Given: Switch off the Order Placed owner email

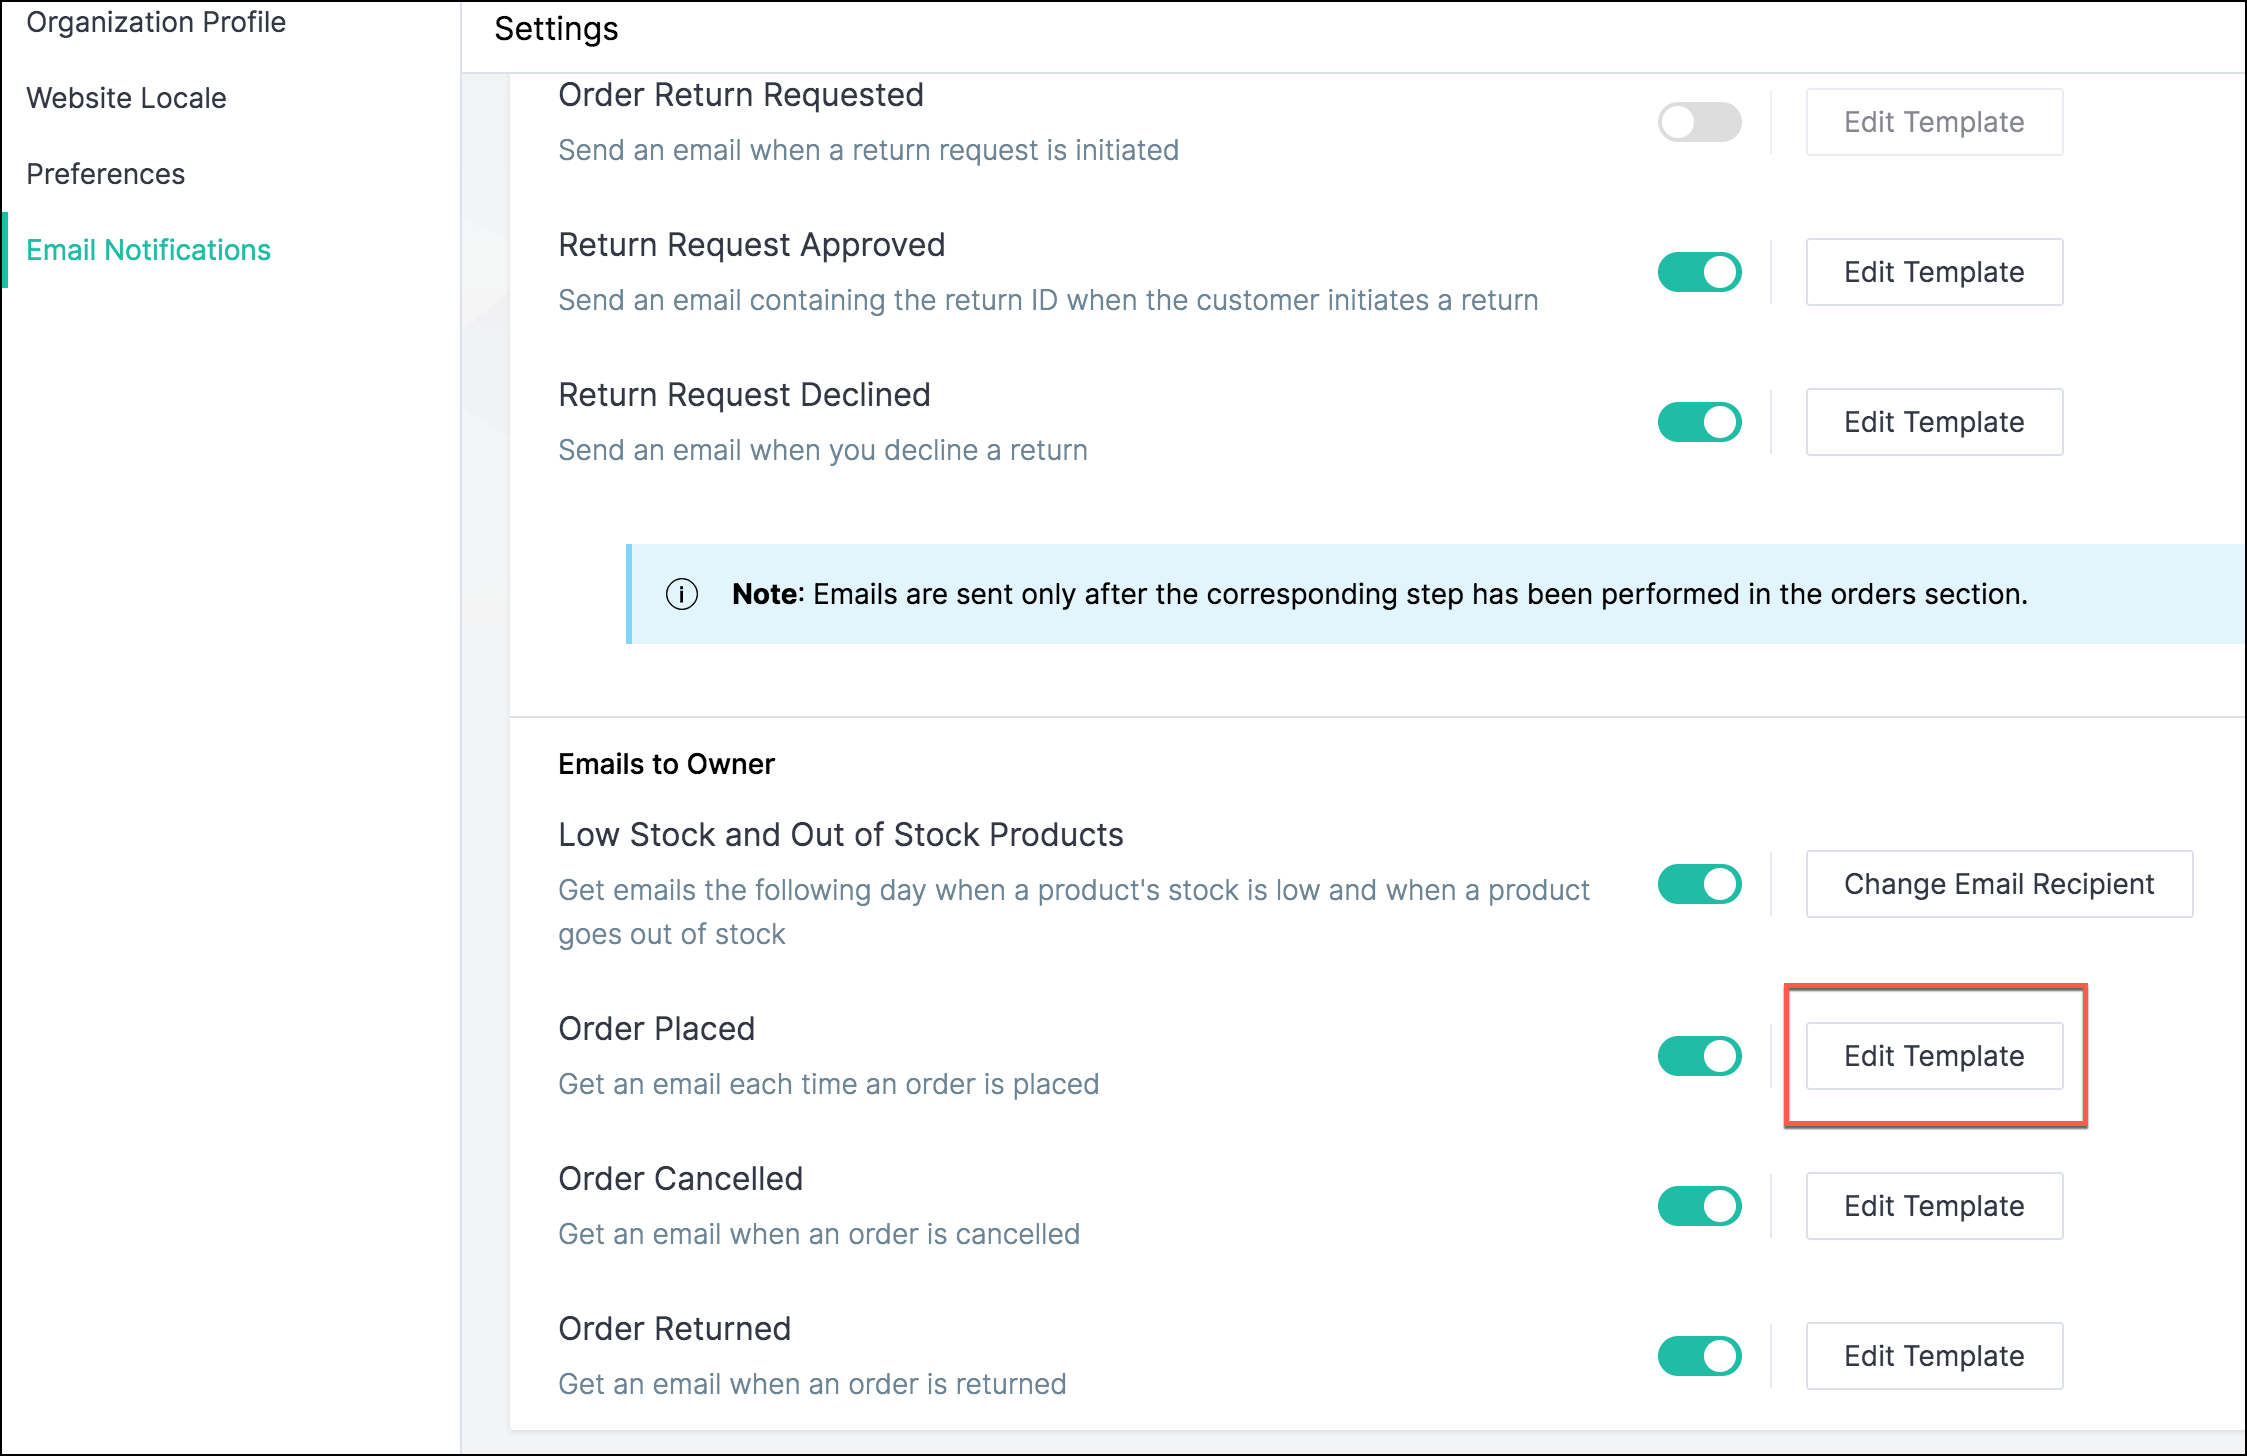Looking at the screenshot, I should click(1699, 1056).
